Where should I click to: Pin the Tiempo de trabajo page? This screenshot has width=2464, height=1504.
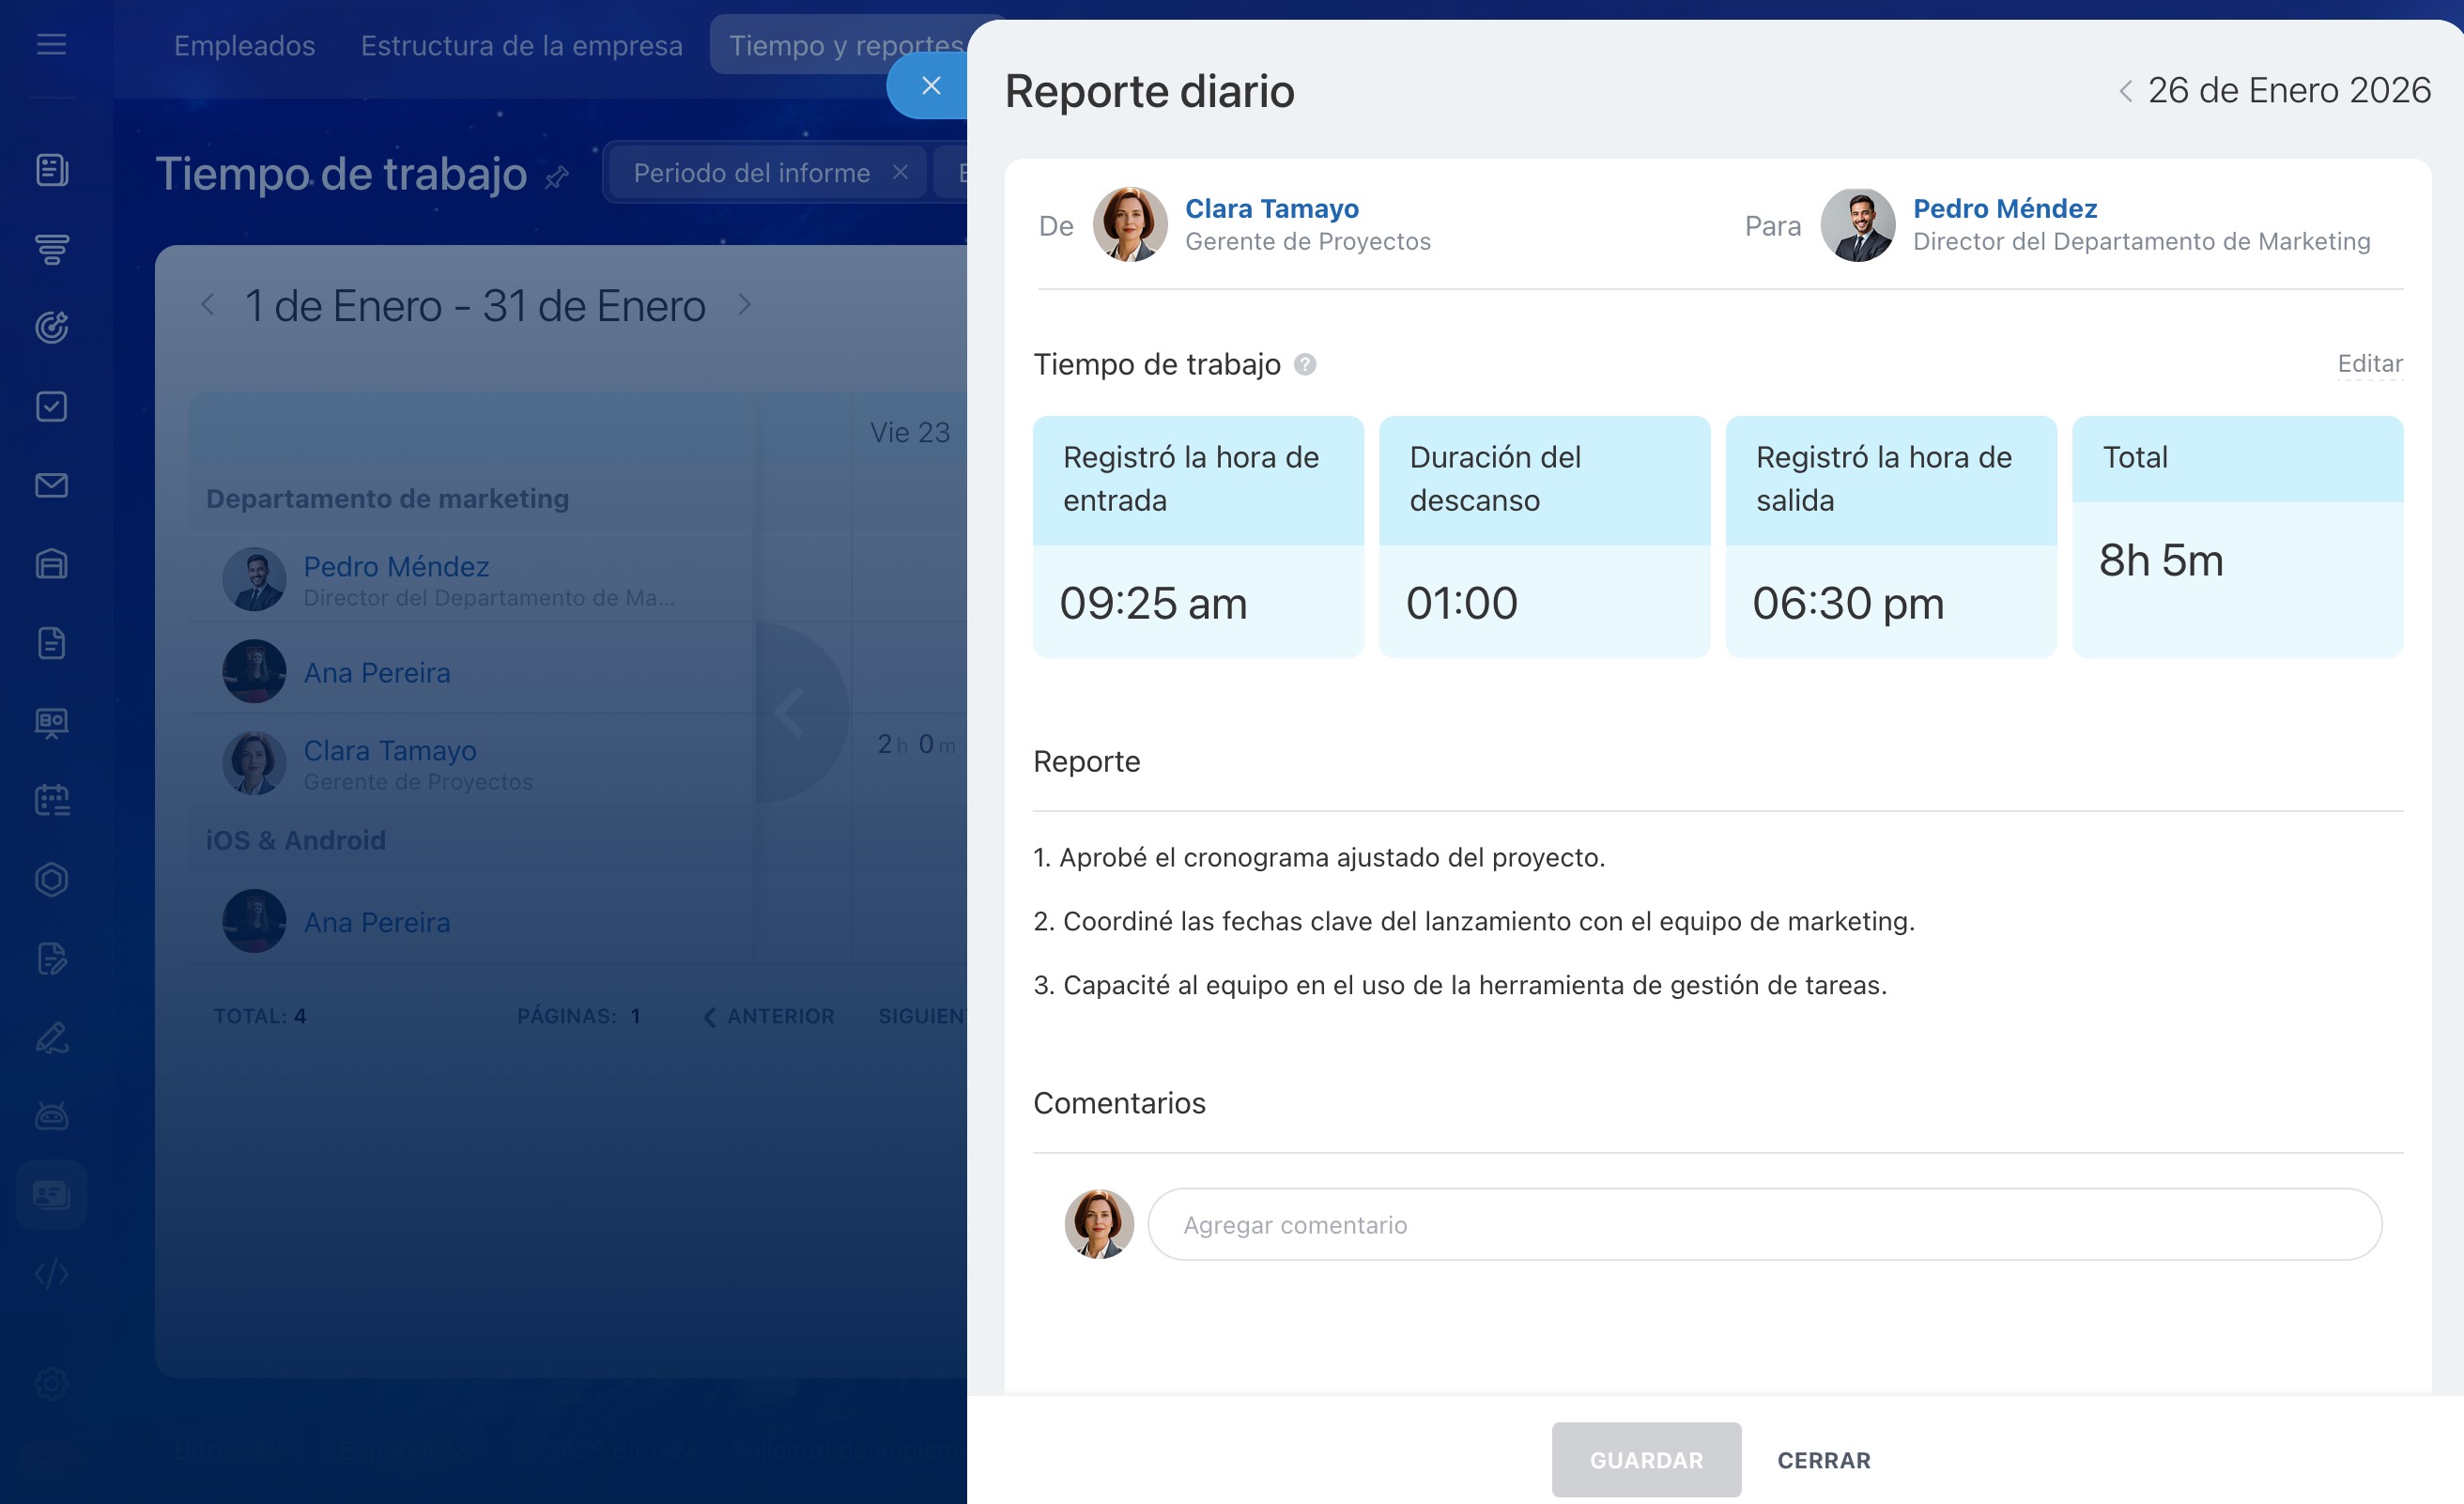pos(557,177)
